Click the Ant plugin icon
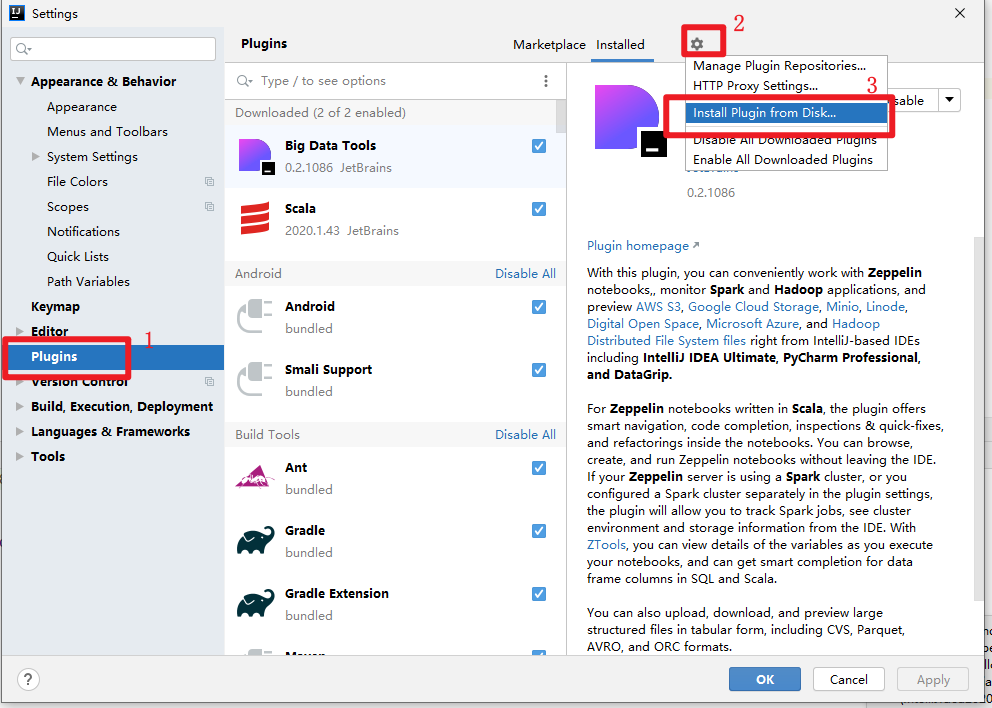The height and width of the screenshot is (708, 992). click(255, 478)
